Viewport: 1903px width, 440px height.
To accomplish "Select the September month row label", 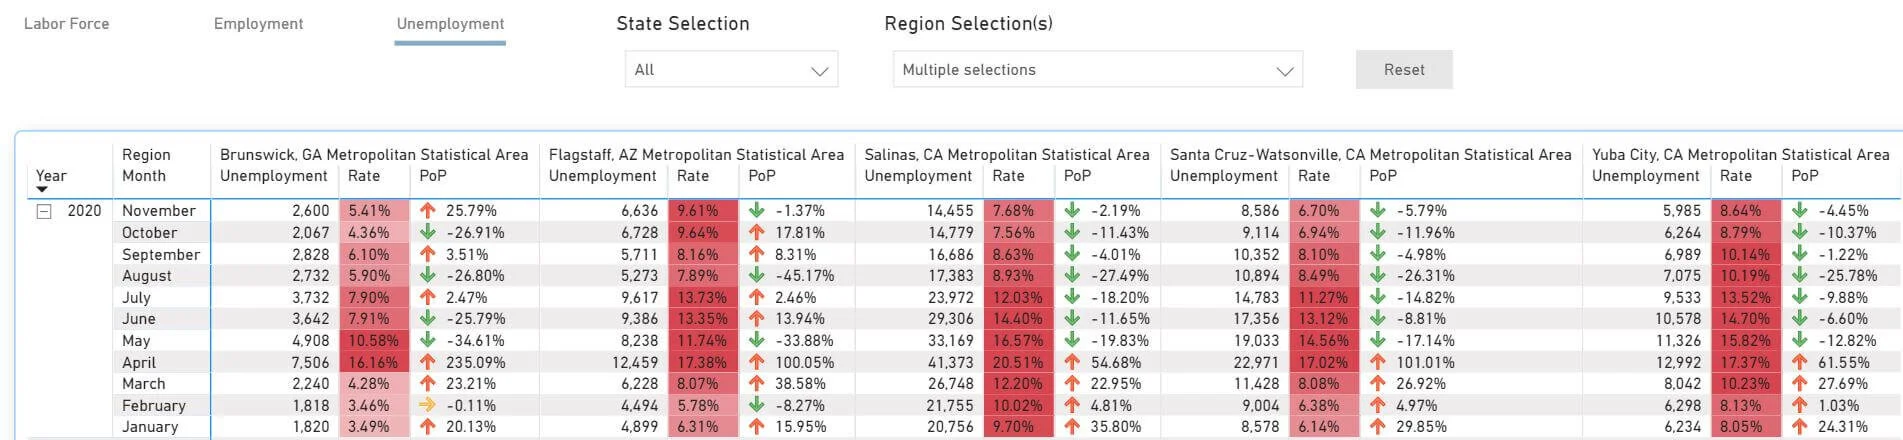I will [x=161, y=255].
